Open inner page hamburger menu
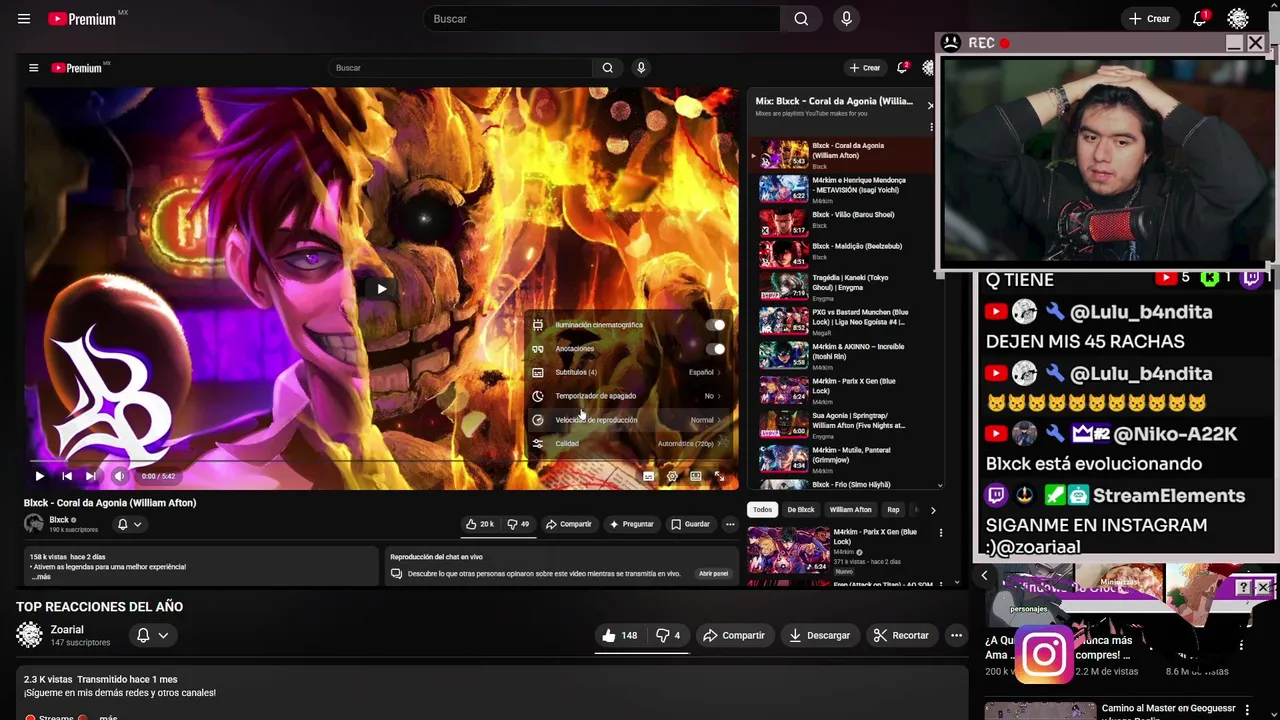The image size is (1280, 720). 33,68
